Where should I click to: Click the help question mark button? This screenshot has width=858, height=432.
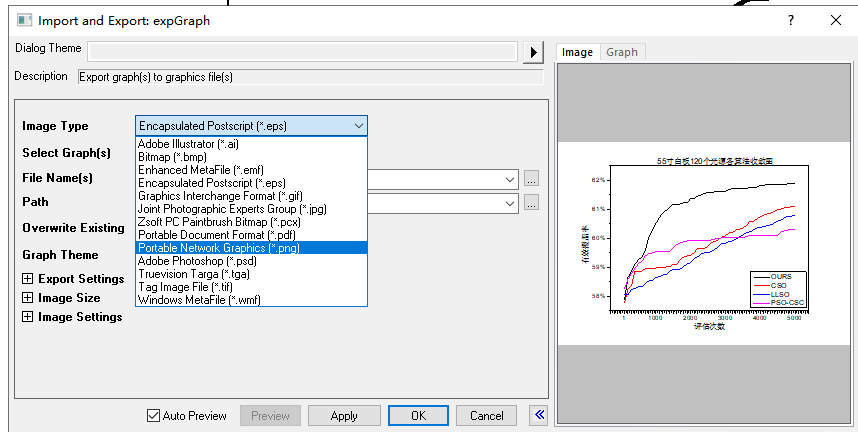(790, 20)
